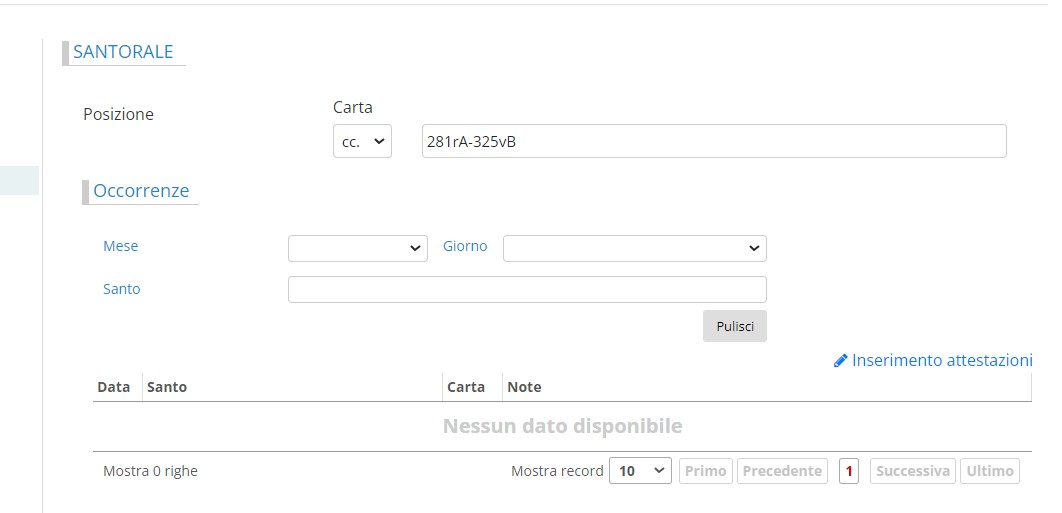Viewport: 1062px width, 513px height.
Task: Go to the Successiva page
Action: tap(912, 471)
